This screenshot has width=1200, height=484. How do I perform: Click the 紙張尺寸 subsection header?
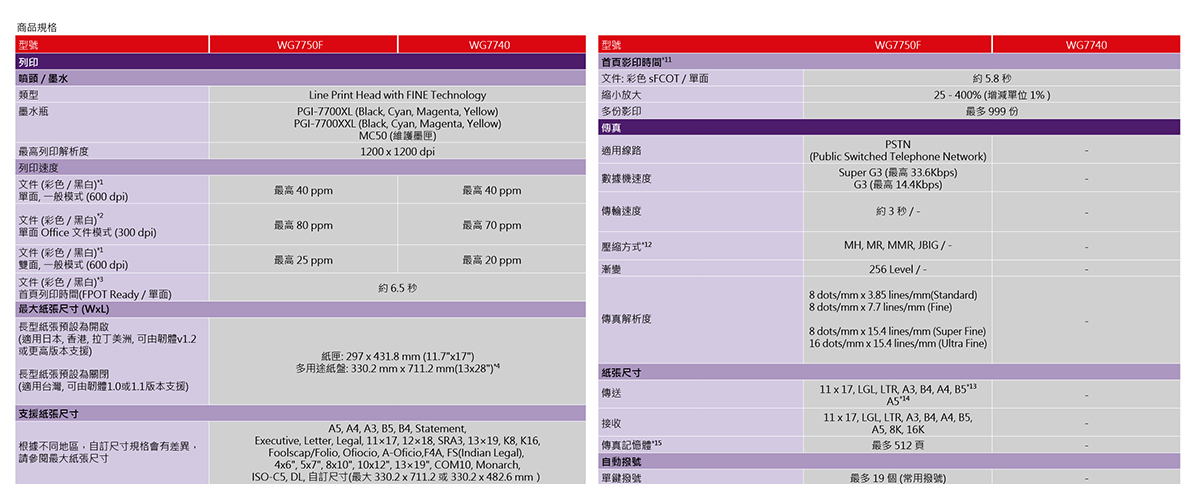[x=888, y=372]
